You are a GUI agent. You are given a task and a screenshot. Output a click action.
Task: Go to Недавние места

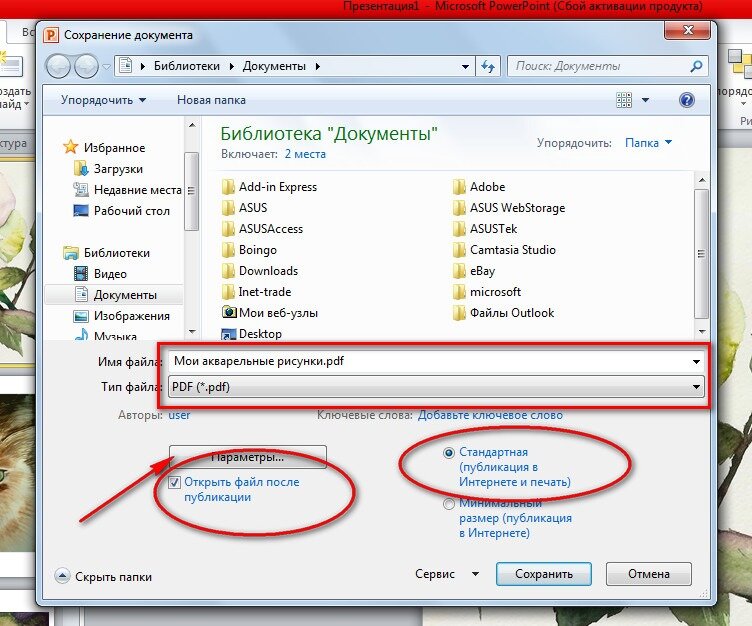tap(128, 189)
